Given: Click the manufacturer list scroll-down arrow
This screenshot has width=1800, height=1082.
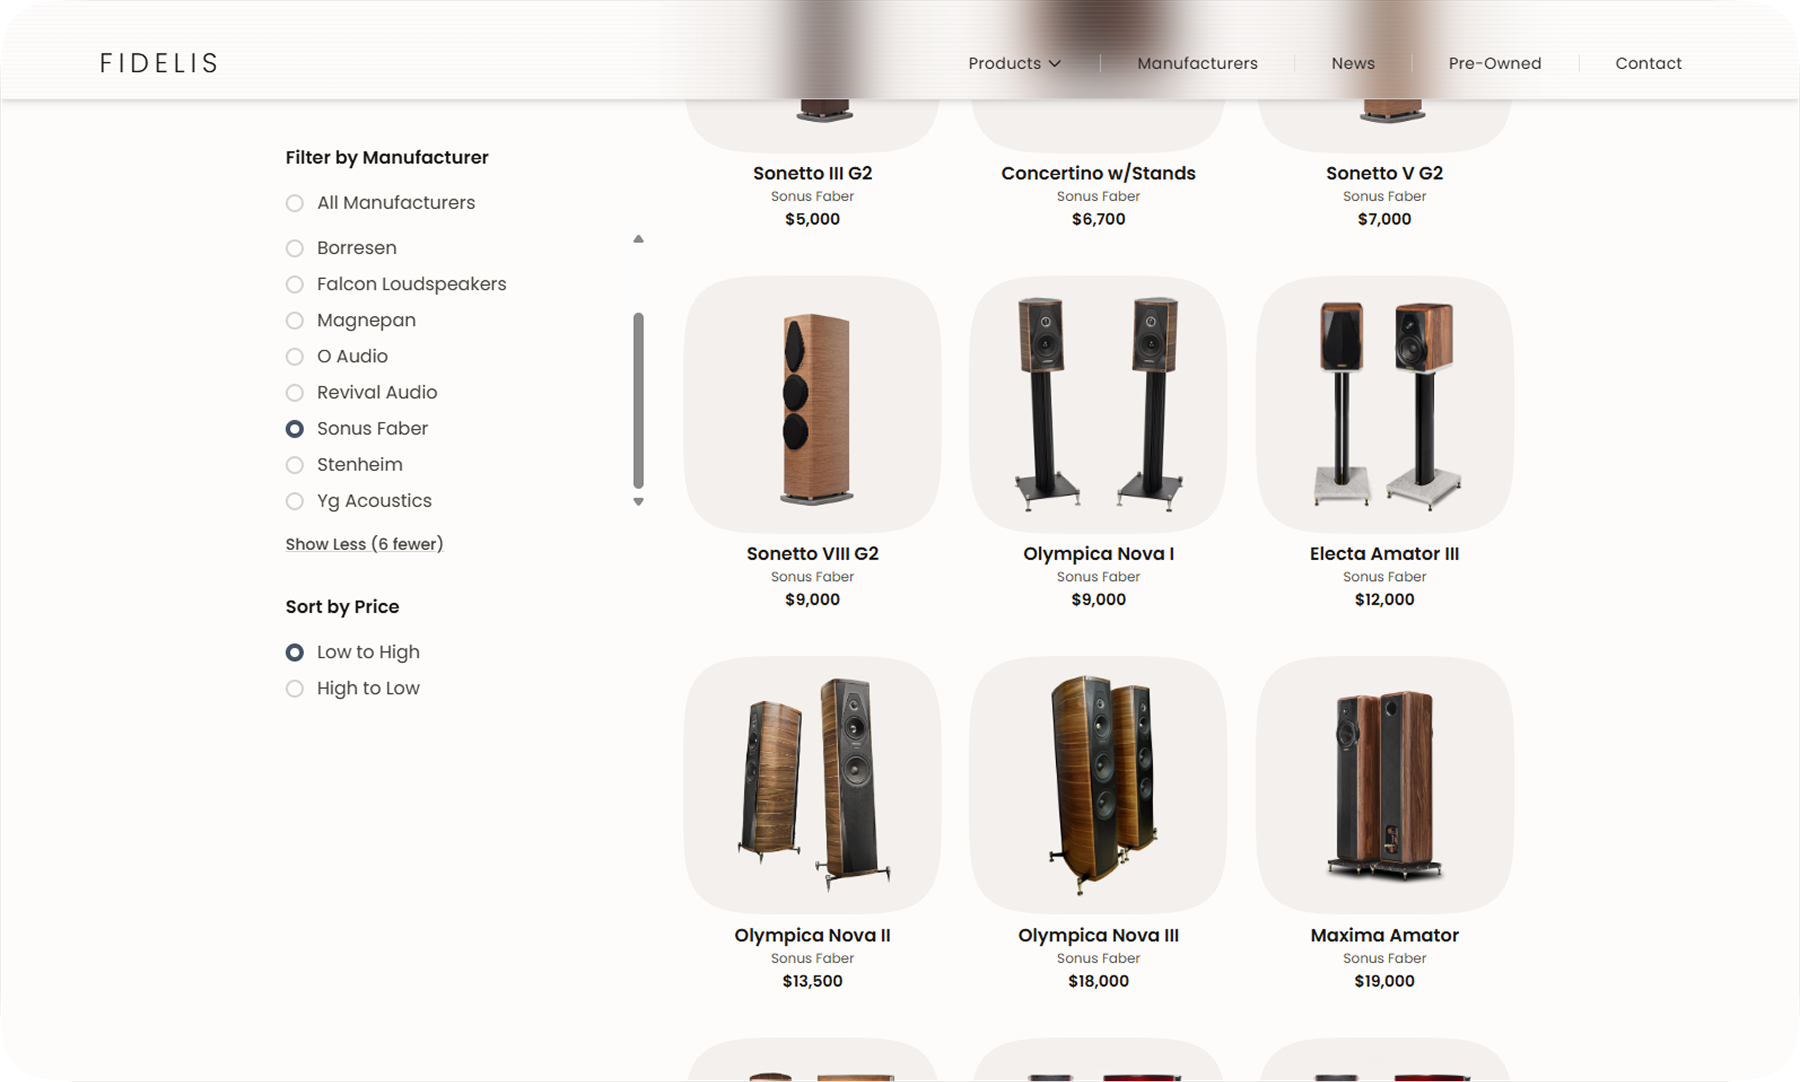Looking at the screenshot, I should 638,502.
